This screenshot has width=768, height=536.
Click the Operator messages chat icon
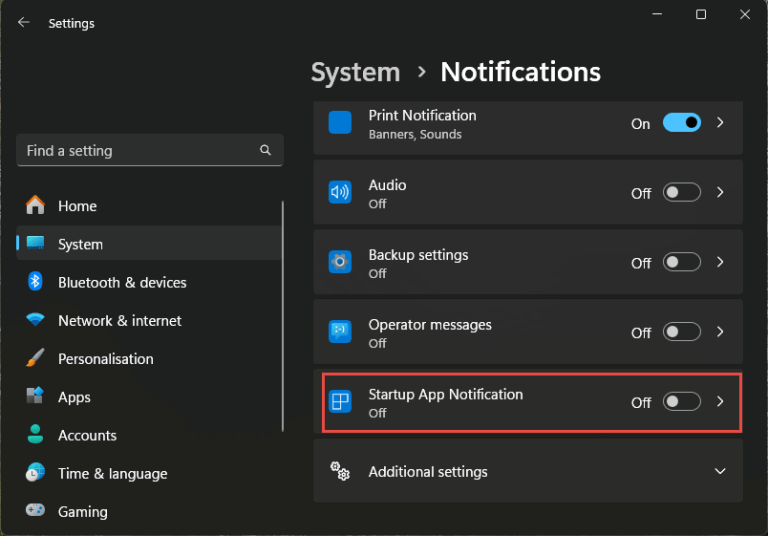pos(340,332)
